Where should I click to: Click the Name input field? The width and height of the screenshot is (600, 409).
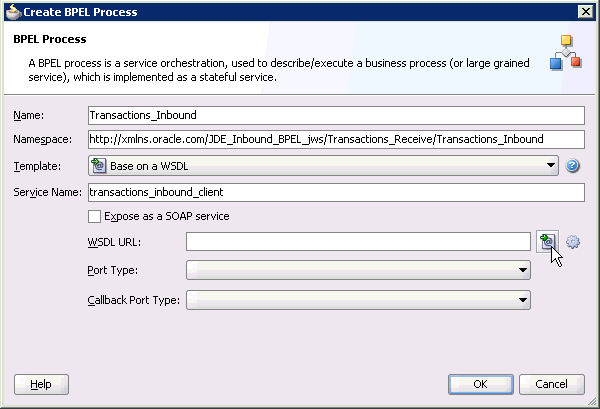pos(336,115)
